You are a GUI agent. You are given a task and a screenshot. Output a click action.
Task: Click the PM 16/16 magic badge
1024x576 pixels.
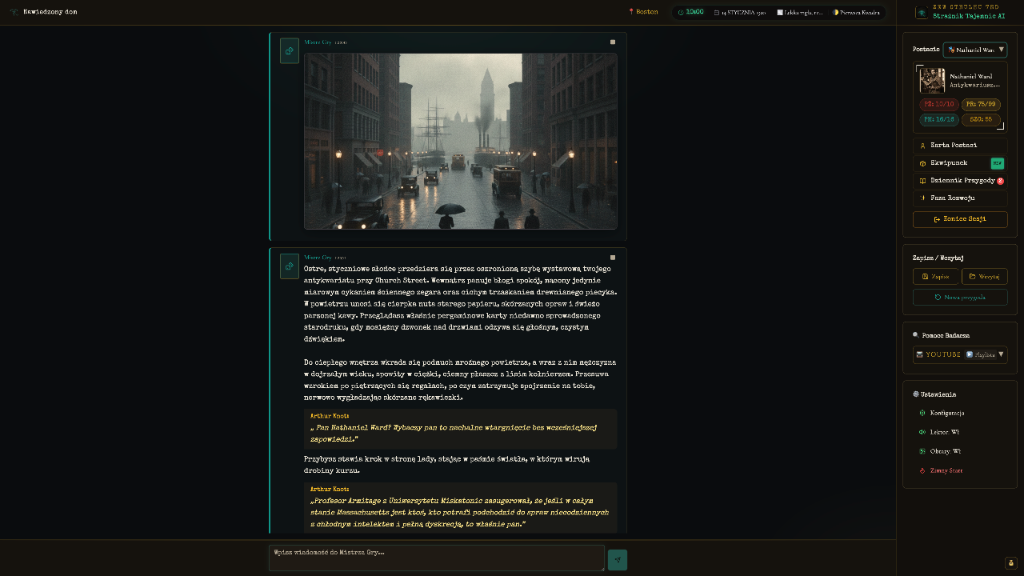point(938,120)
